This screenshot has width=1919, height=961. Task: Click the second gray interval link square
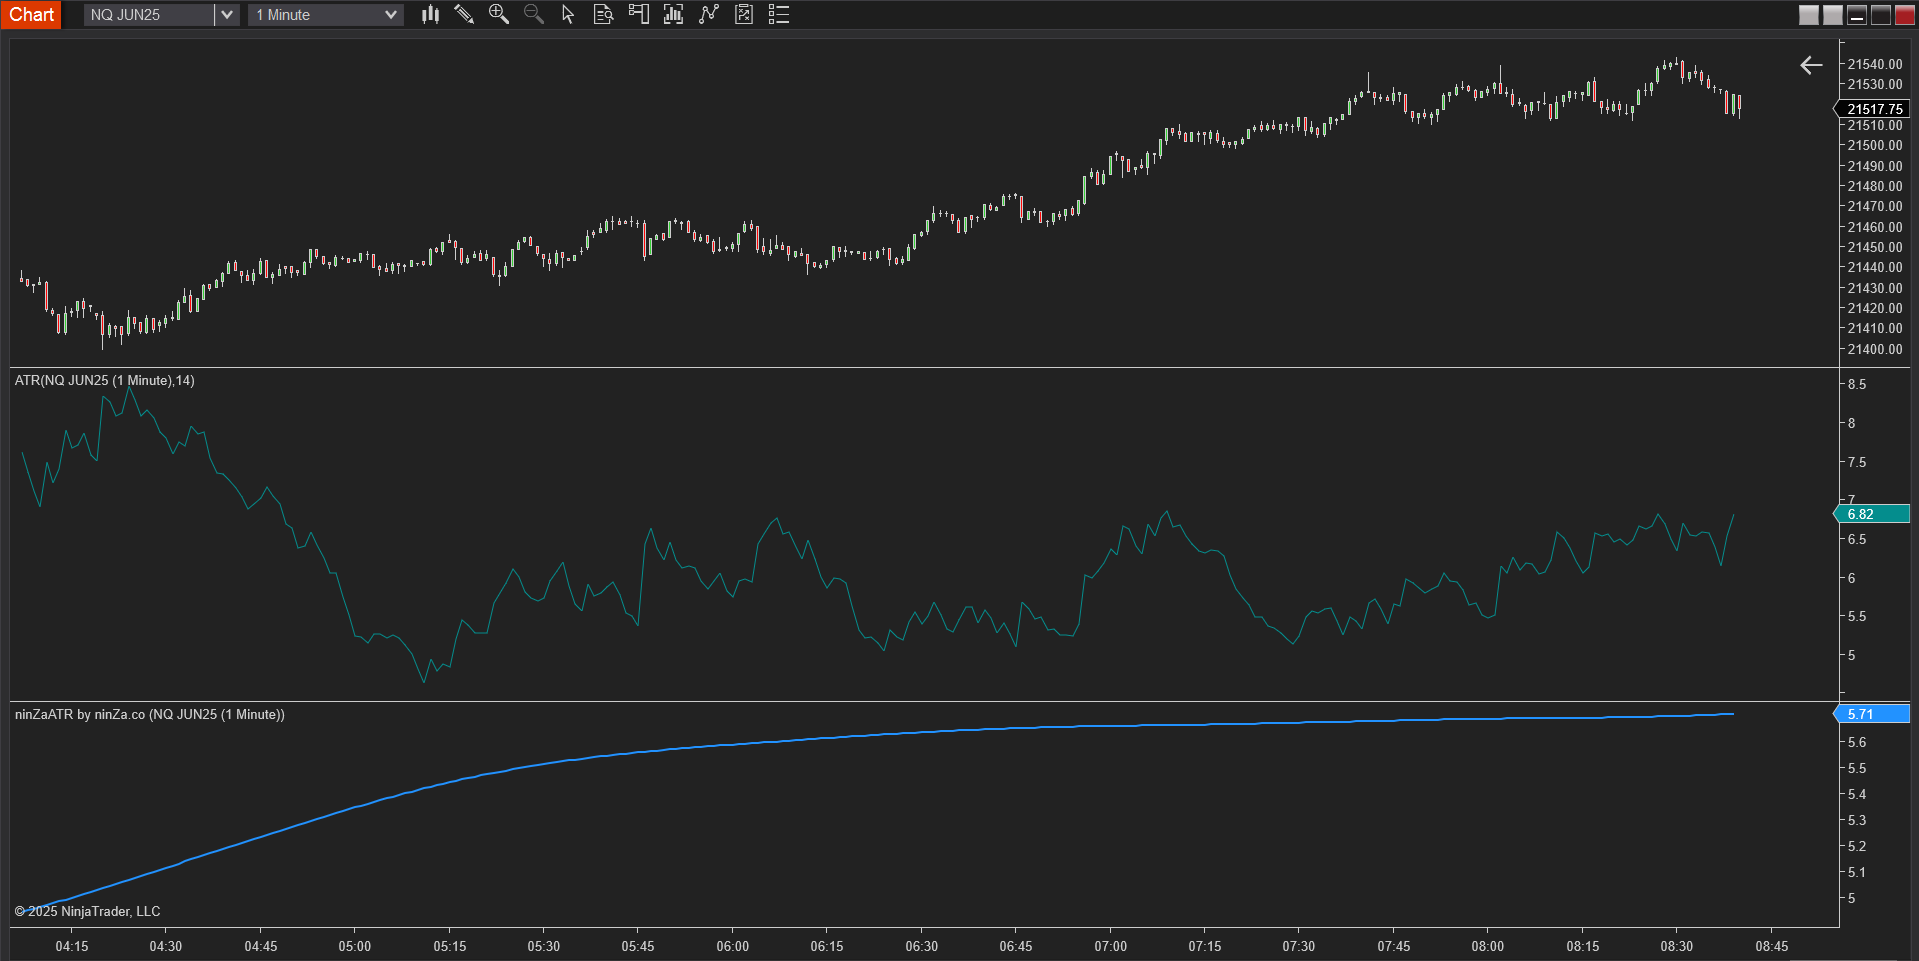1833,15
